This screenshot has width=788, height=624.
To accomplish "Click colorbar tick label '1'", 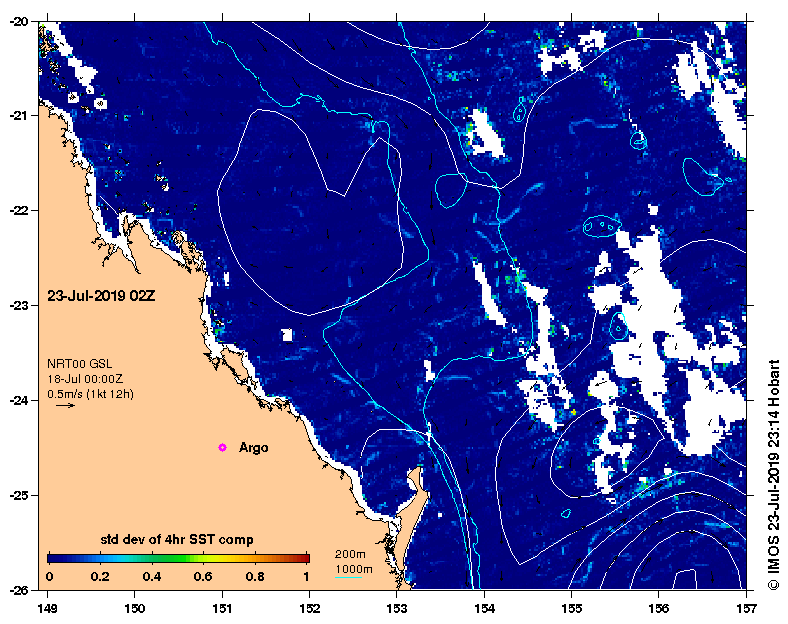I will (306, 576).
